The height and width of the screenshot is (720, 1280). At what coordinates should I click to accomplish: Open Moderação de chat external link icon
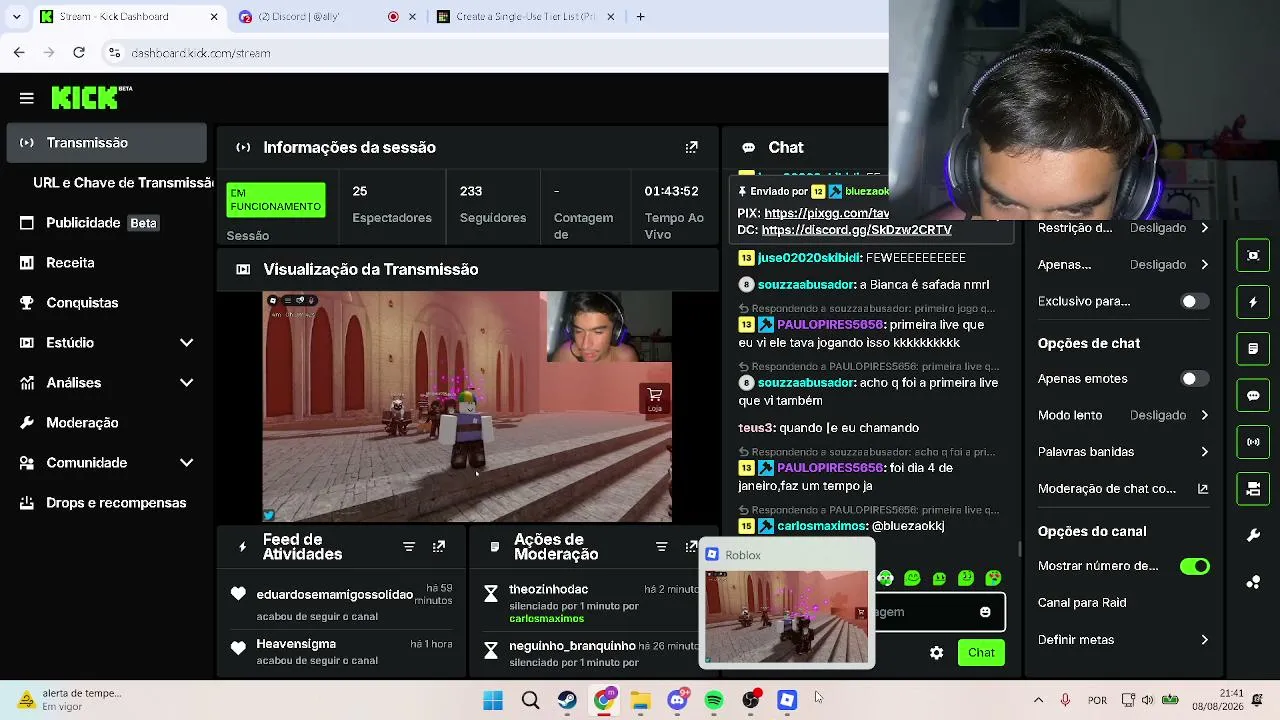pyautogui.click(x=1203, y=489)
